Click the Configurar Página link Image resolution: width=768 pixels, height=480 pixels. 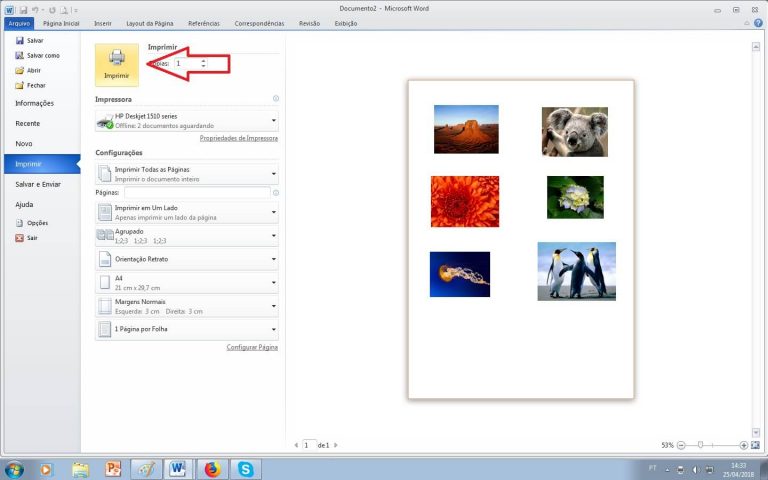pos(252,347)
